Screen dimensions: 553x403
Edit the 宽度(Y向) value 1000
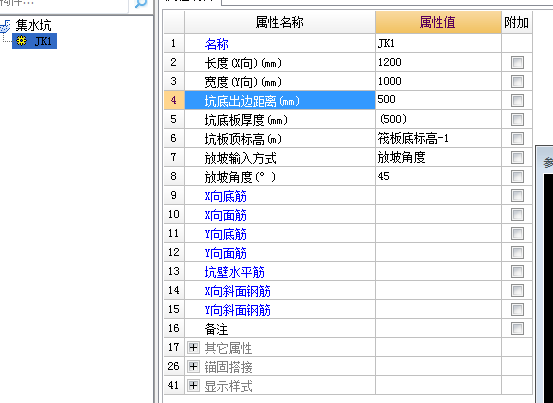[438, 81]
